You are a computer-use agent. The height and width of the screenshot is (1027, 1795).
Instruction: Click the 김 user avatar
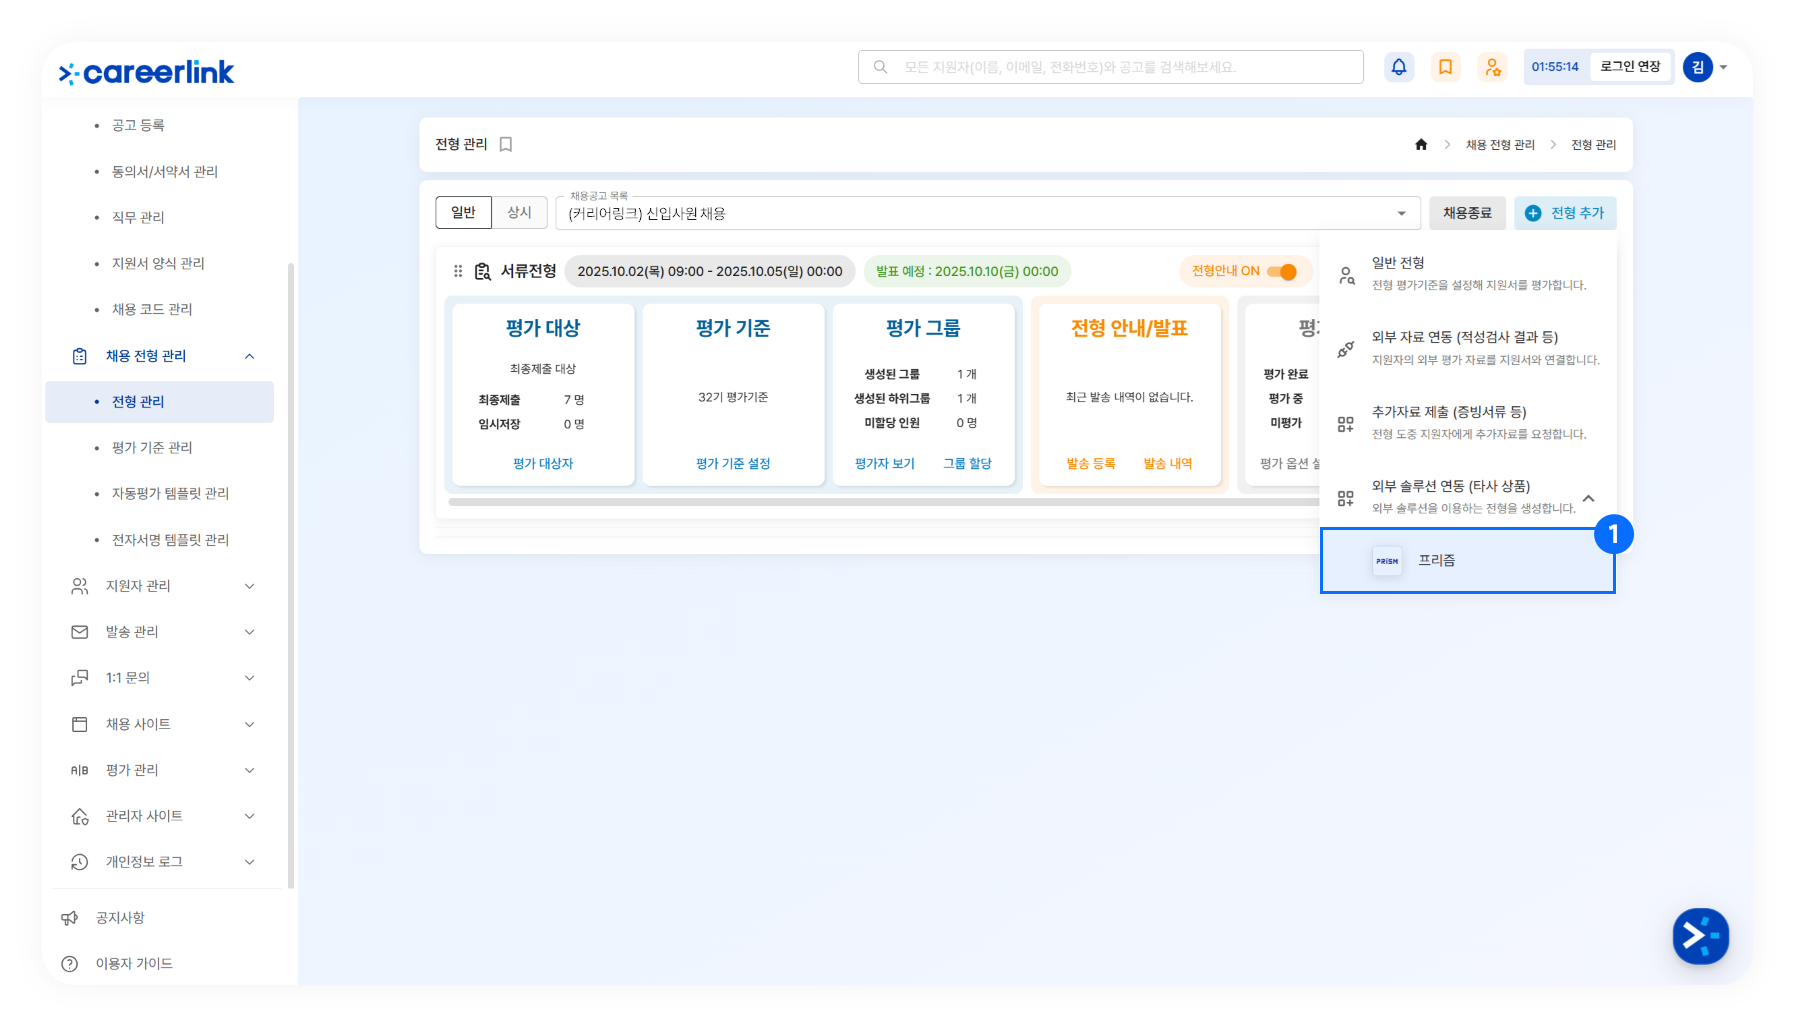click(x=1698, y=67)
